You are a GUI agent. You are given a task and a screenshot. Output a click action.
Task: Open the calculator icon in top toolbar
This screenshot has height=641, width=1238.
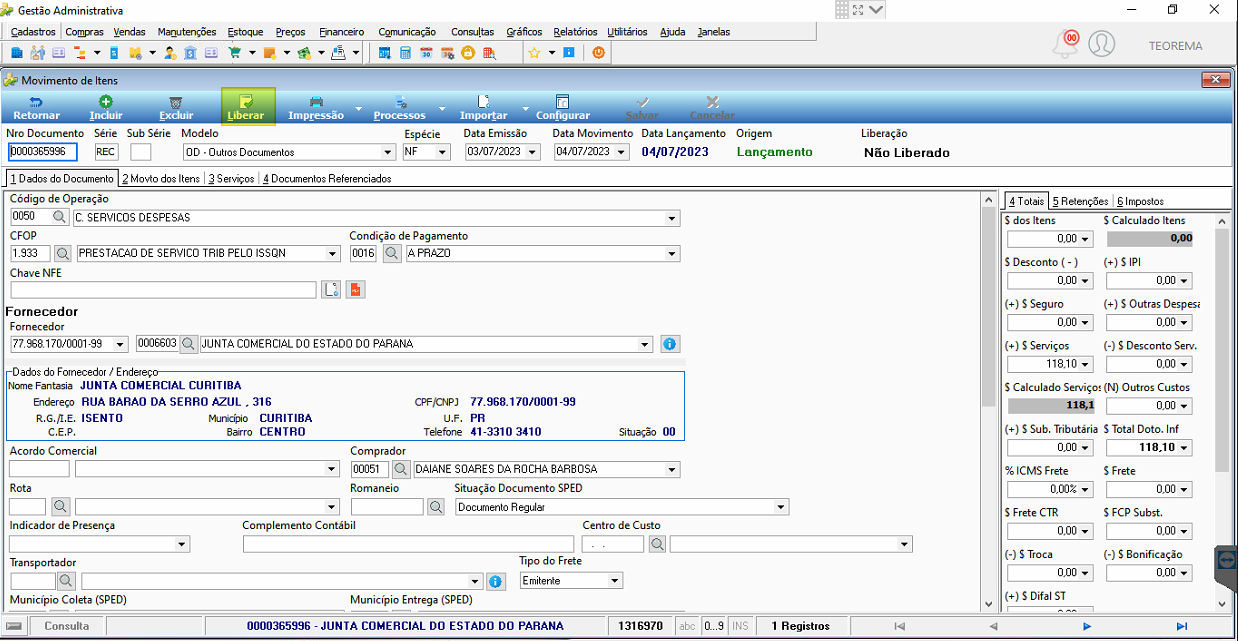(x=405, y=53)
